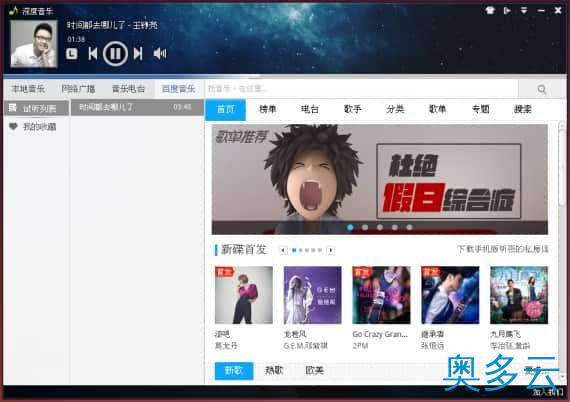The image size is (570, 402).
Task: Select the fourth banner carousel dot
Action: (x=395, y=227)
